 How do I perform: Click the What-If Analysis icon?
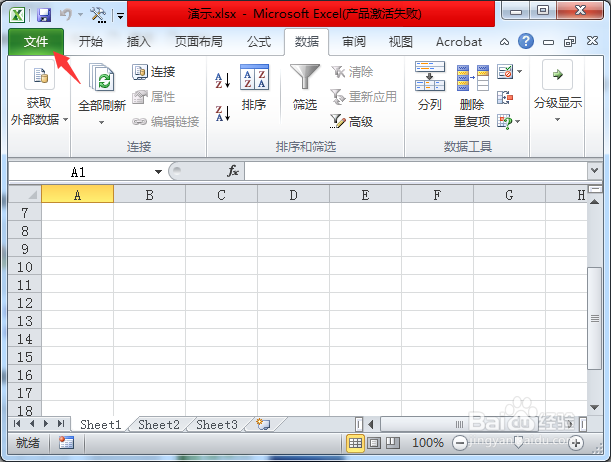[505, 122]
